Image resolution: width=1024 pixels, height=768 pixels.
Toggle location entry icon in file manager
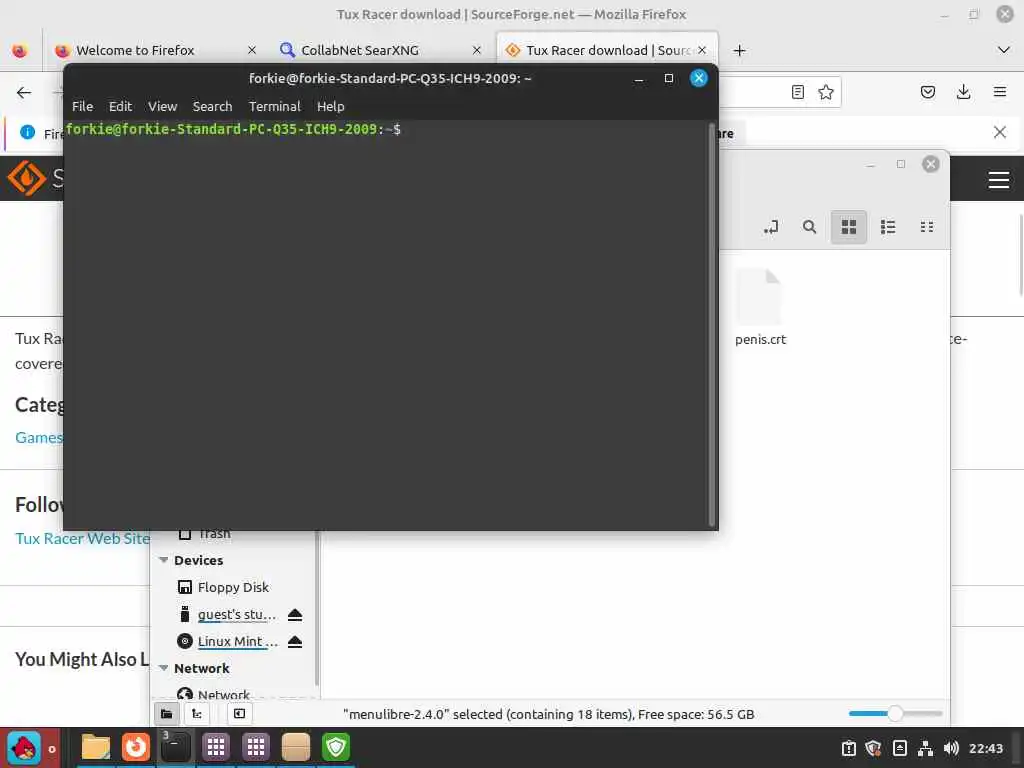pos(771,227)
